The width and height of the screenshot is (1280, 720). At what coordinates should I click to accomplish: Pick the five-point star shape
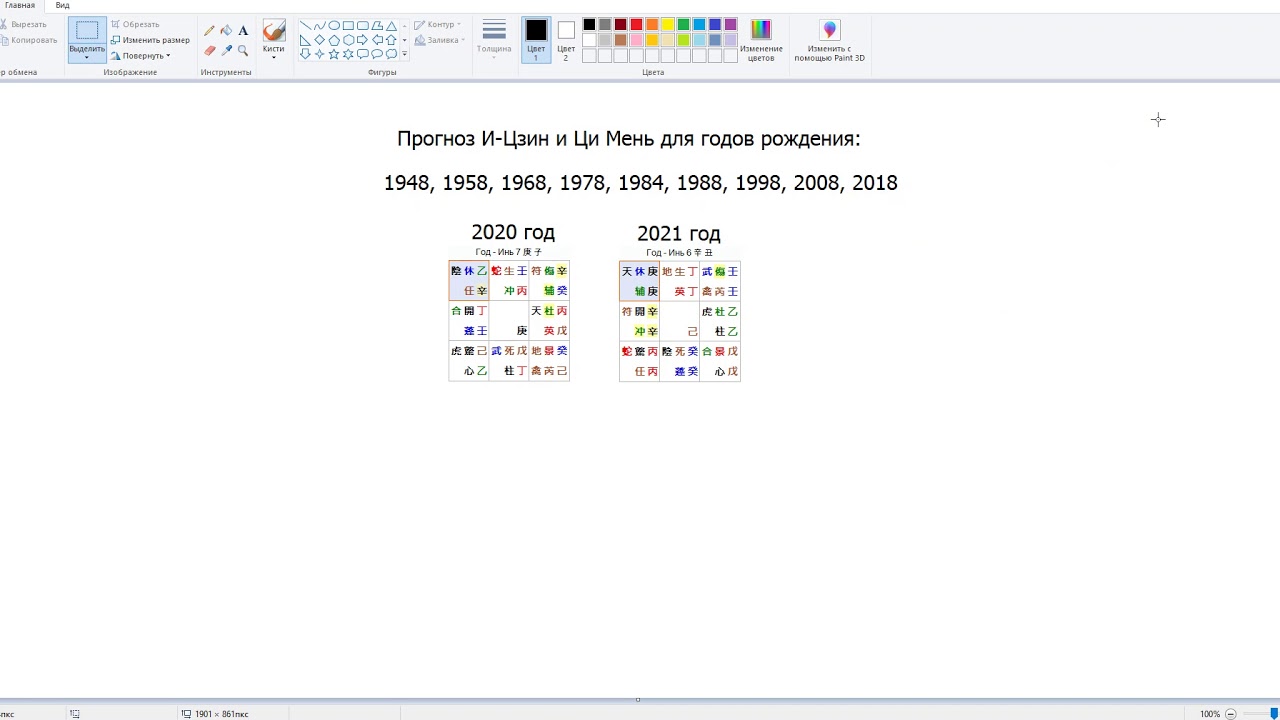click(334, 54)
